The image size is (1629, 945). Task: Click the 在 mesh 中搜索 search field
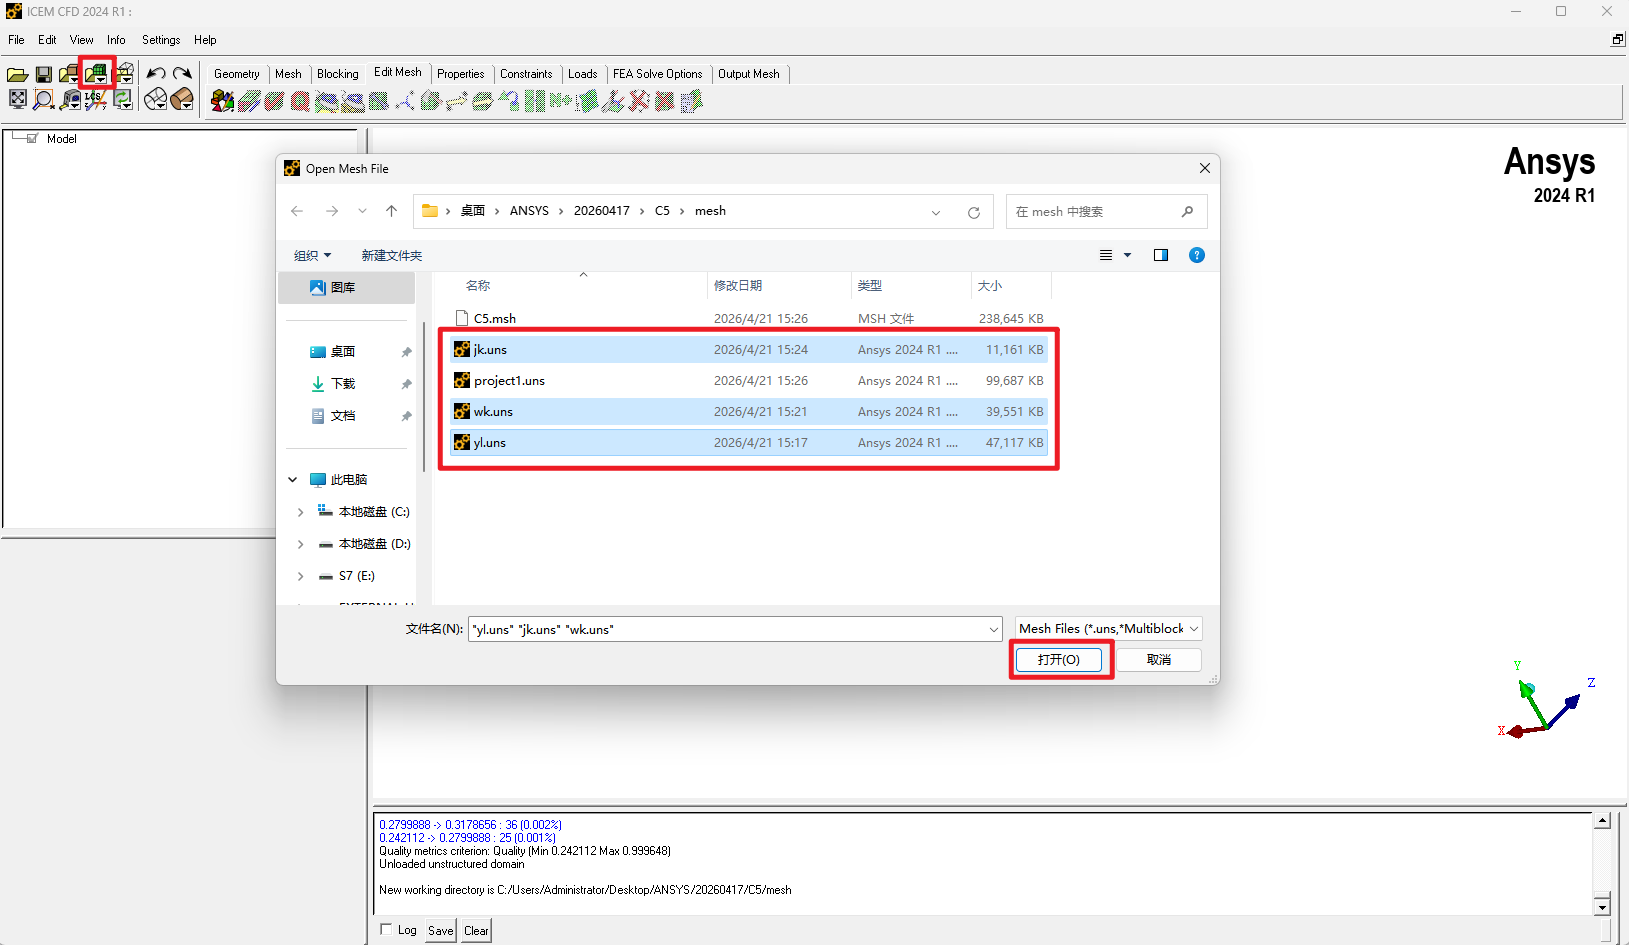[x=1106, y=212]
